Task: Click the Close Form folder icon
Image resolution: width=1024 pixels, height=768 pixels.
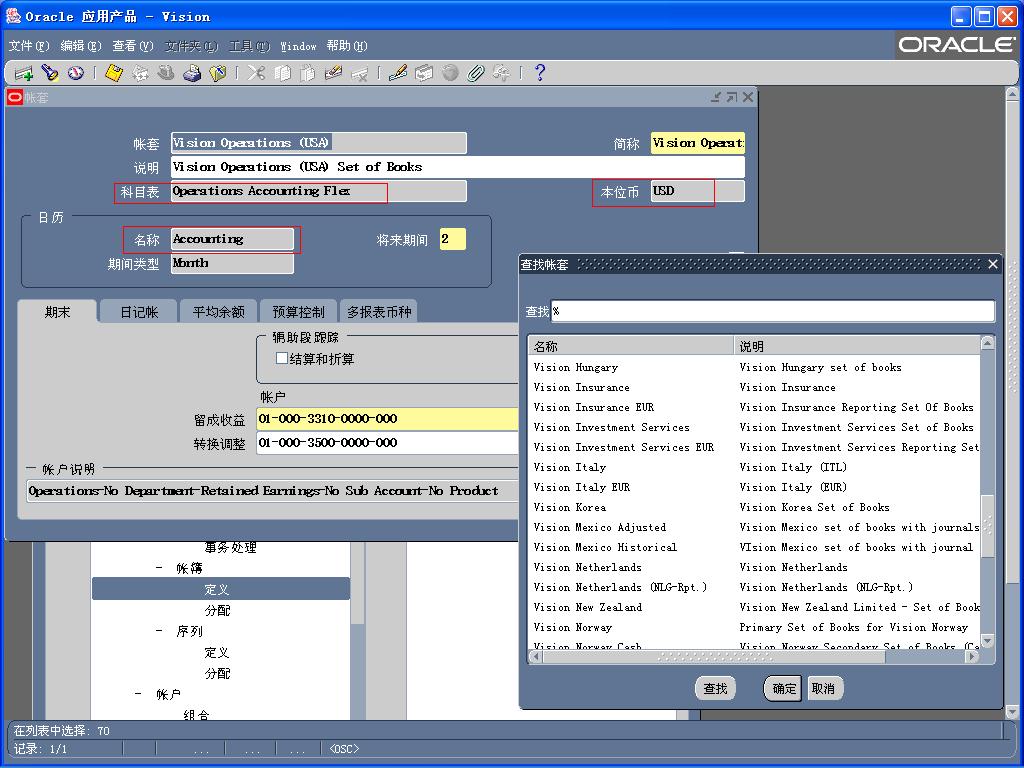Action: [x=218, y=73]
